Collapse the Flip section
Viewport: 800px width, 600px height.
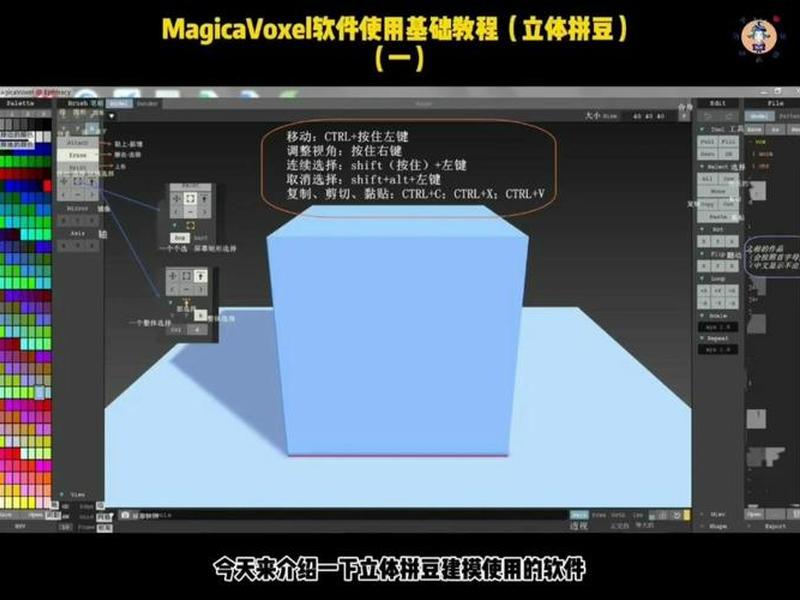703,254
